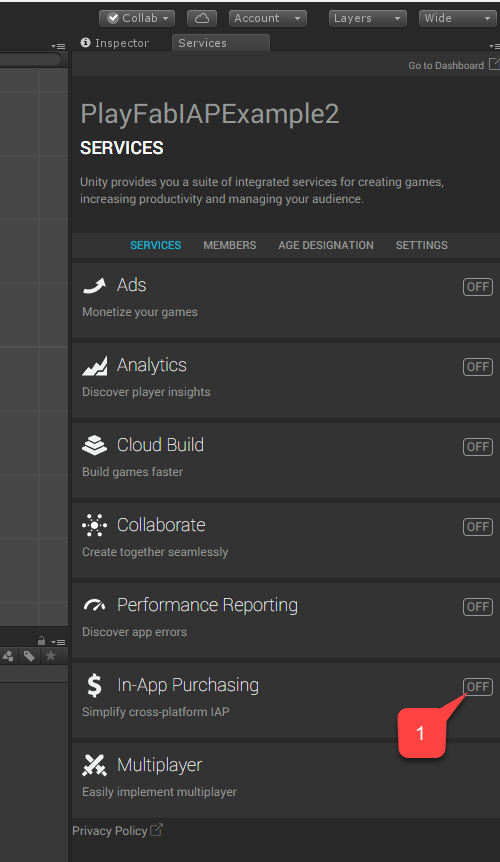The width and height of the screenshot is (500, 862).
Task: Open the MEMBERS section tab
Action: 230,245
